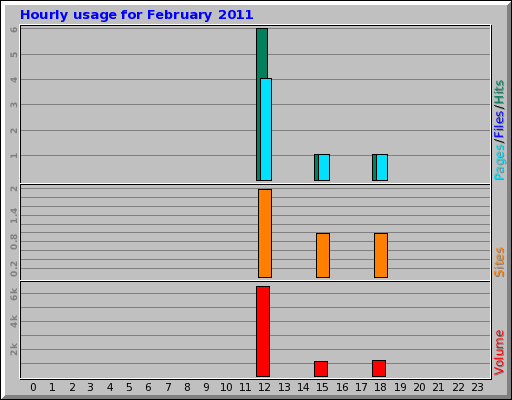This screenshot has height=400, width=512.
Task: Click the cyan Pages bar at hour 12
Action: tap(266, 130)
